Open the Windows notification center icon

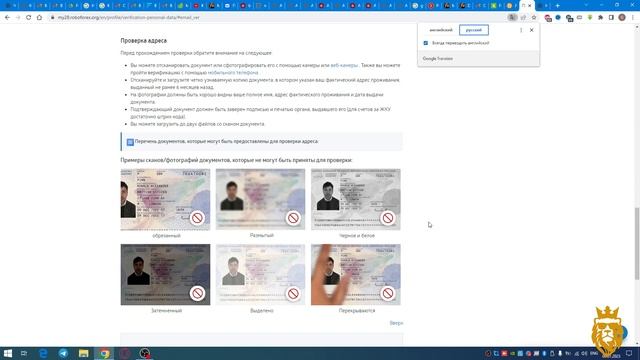pos(629,353)
